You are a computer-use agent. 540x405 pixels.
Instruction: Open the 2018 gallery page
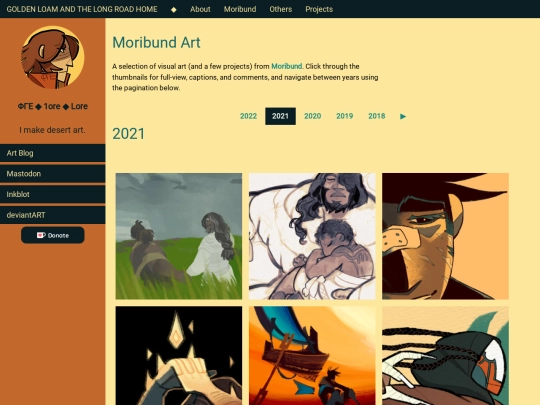pos(376,116)
